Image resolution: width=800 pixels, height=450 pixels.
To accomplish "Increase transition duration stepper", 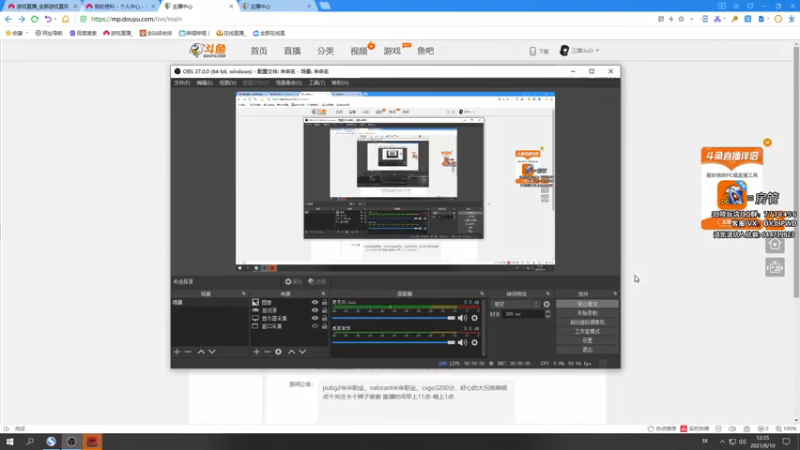I will coord(547,312).
